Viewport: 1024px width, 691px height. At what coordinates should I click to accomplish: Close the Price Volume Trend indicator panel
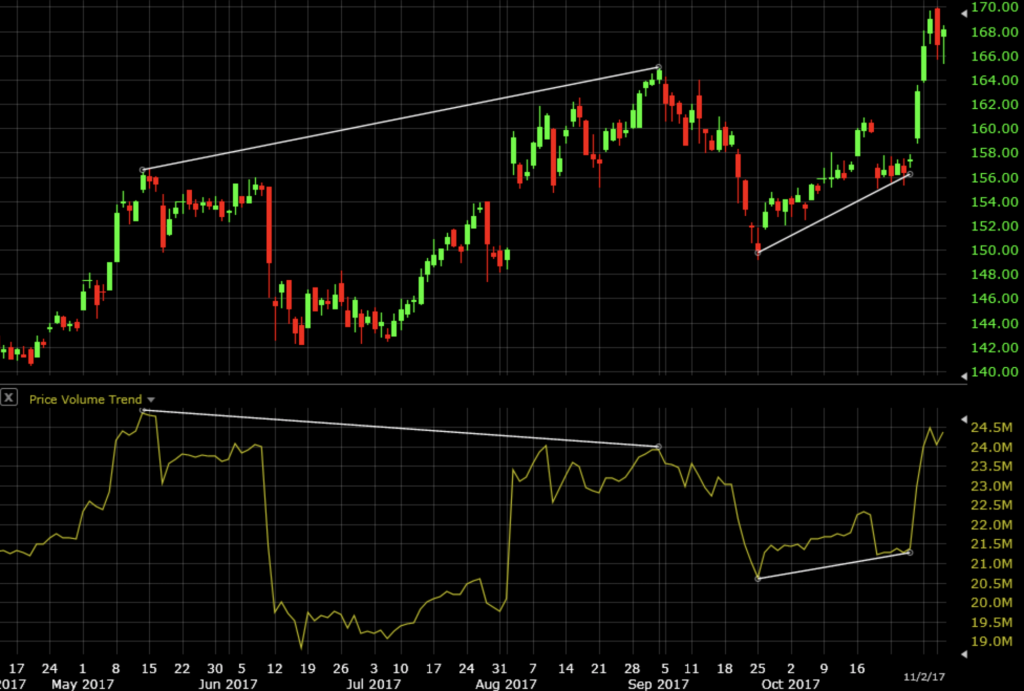tap(9, 398)
